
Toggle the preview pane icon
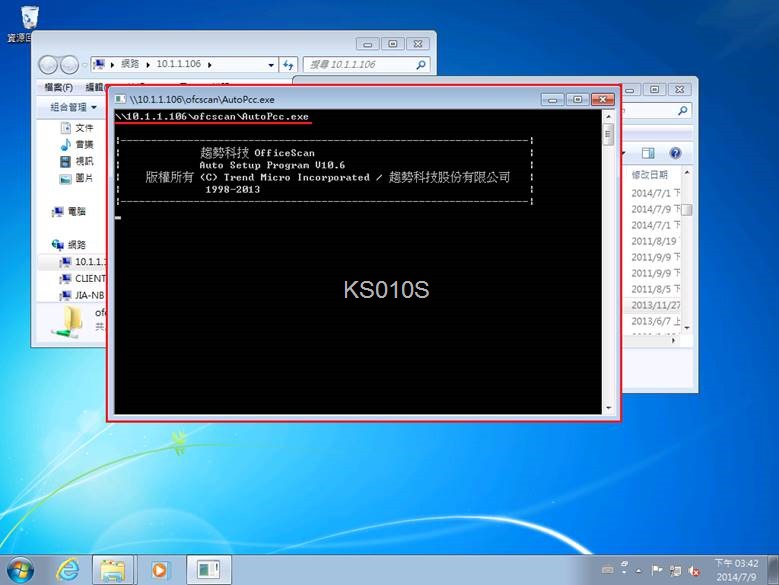648,153
